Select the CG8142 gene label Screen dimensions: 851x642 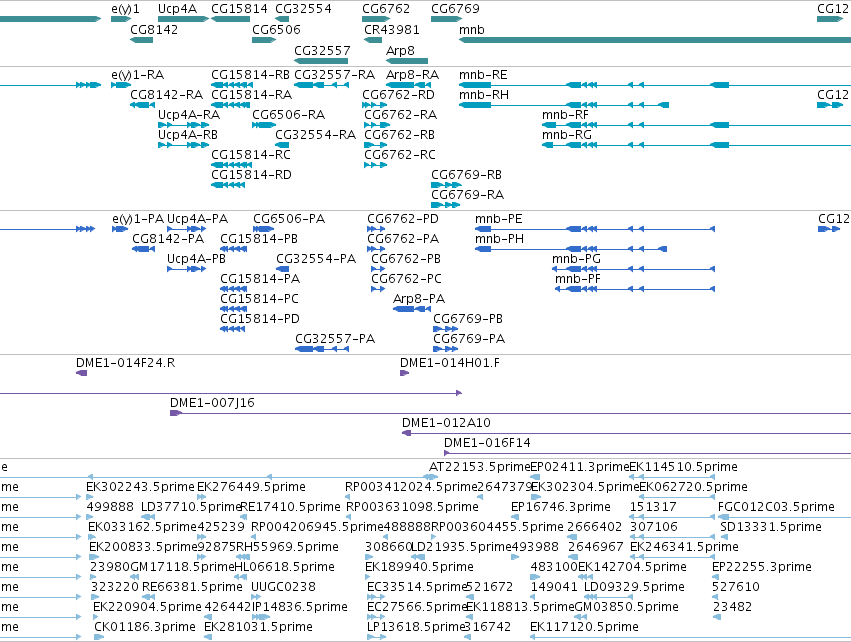click(154, 30)
